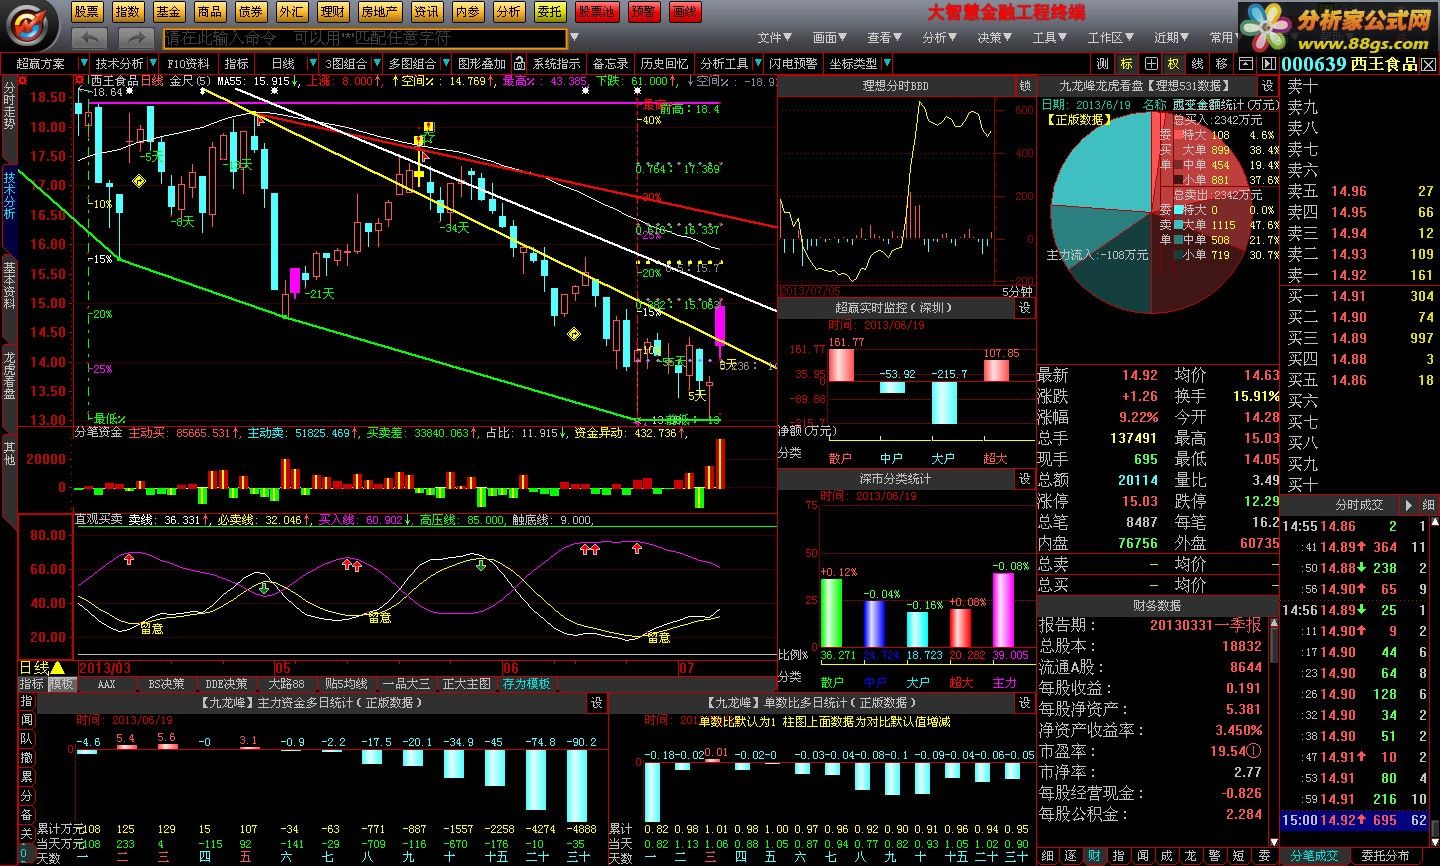
Task: Open the 外汇 category button
Action: [x=292, y=12]
